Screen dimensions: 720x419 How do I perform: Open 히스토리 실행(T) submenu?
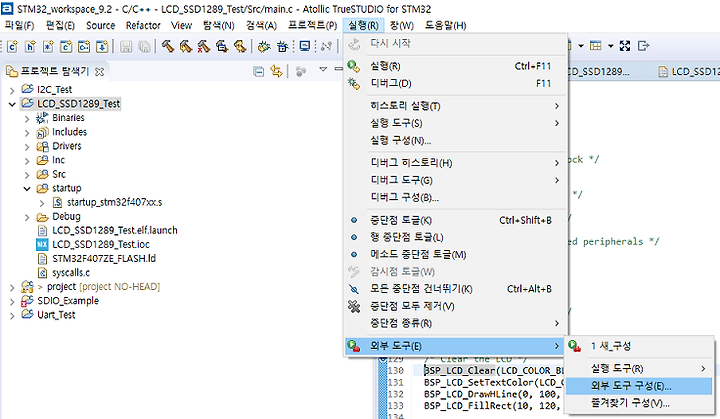click(456, 106)
